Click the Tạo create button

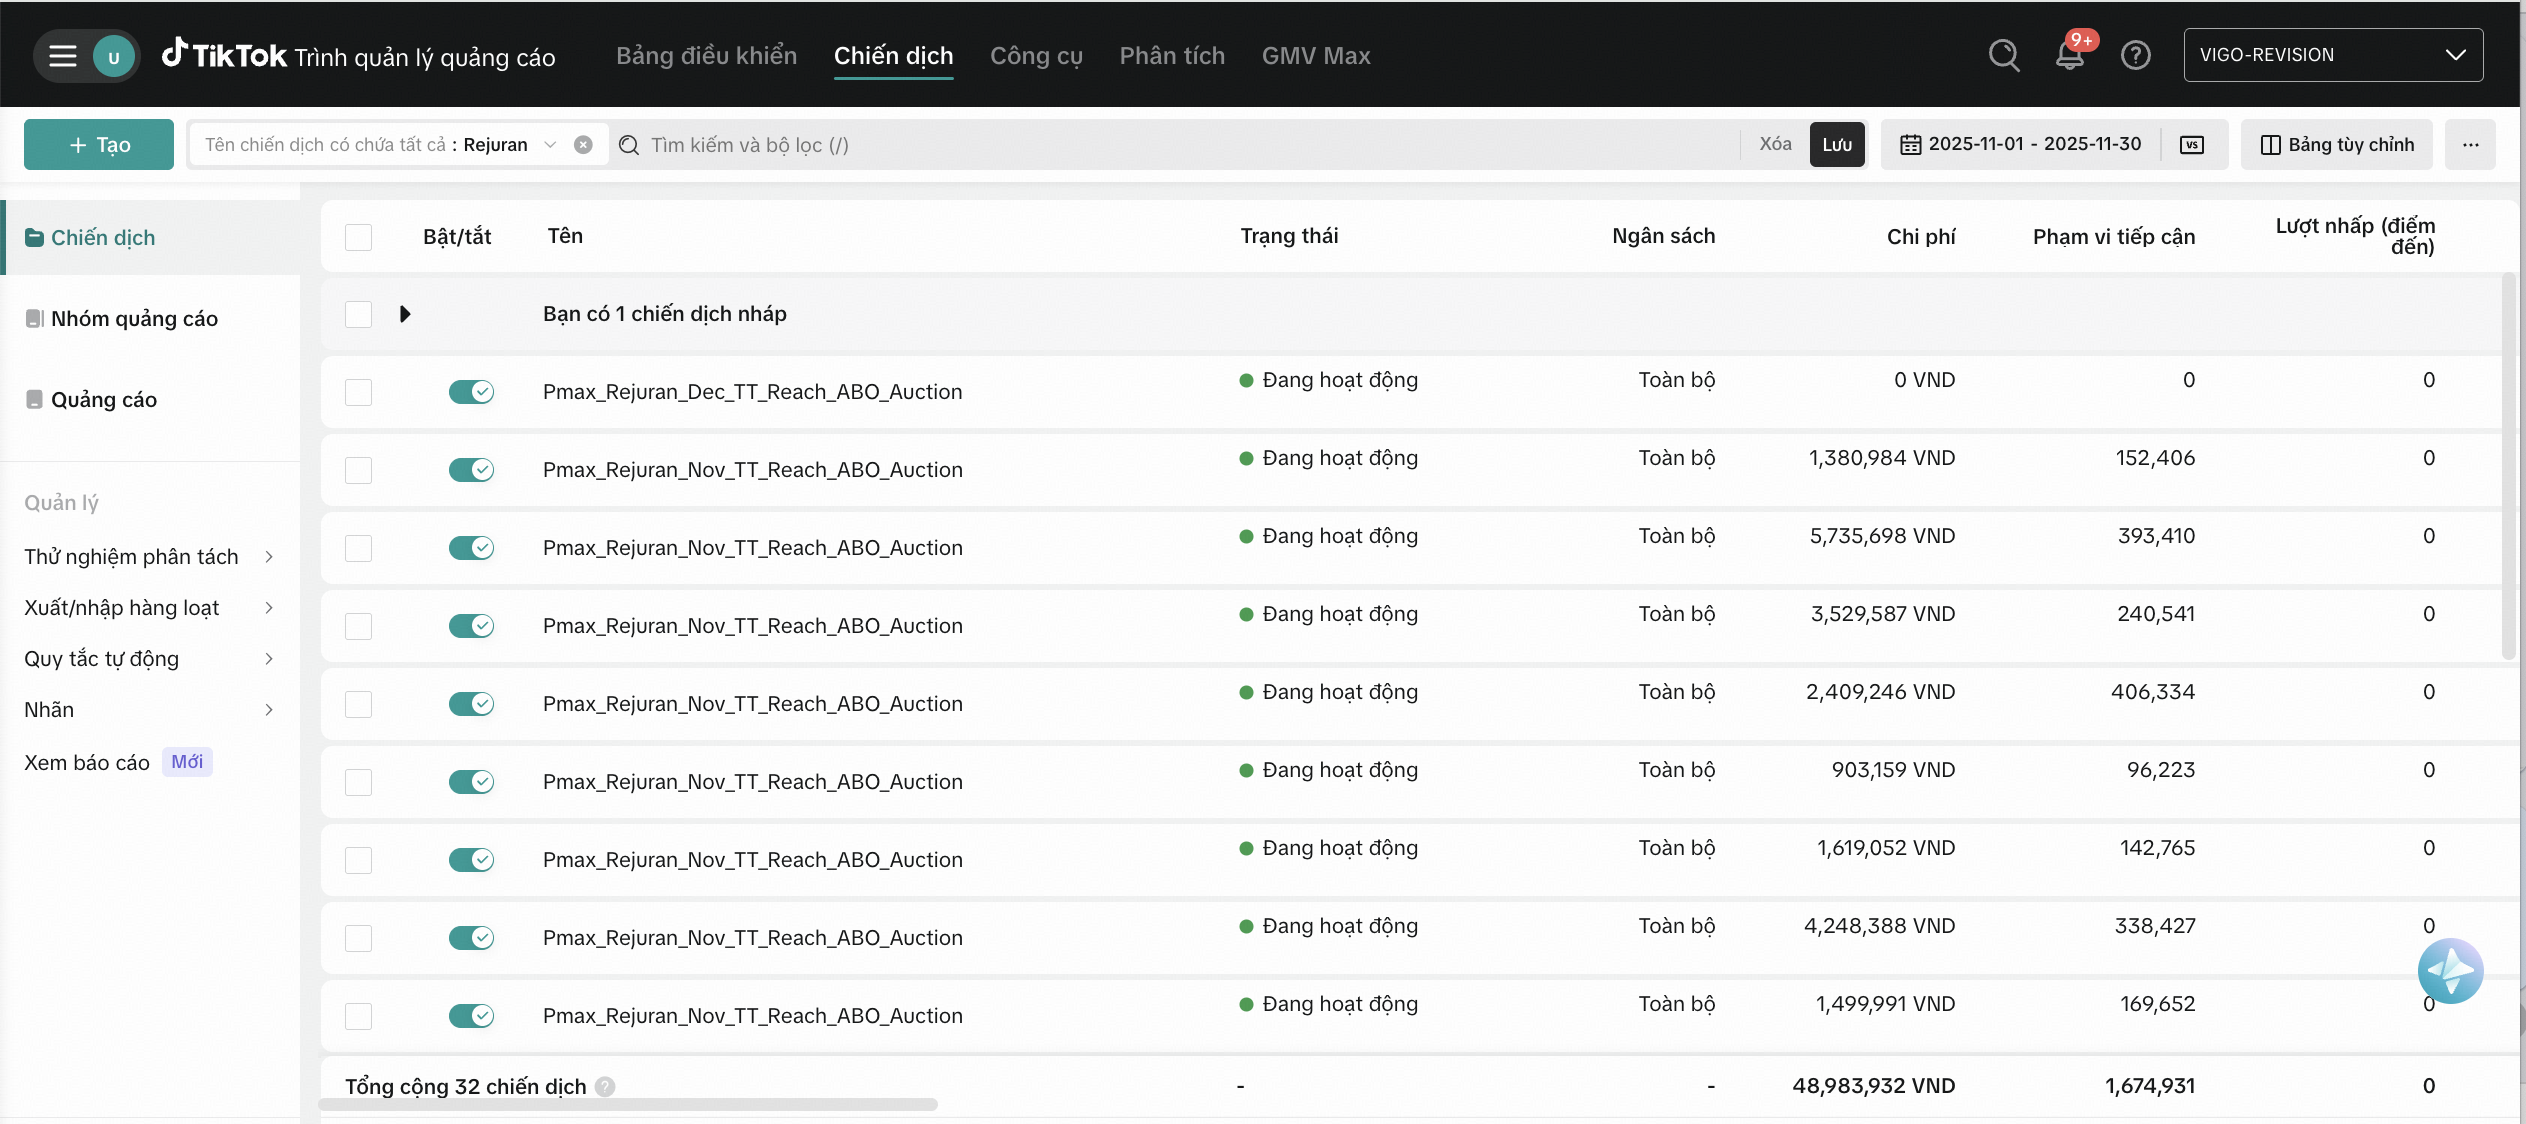[x=99, y=145]
